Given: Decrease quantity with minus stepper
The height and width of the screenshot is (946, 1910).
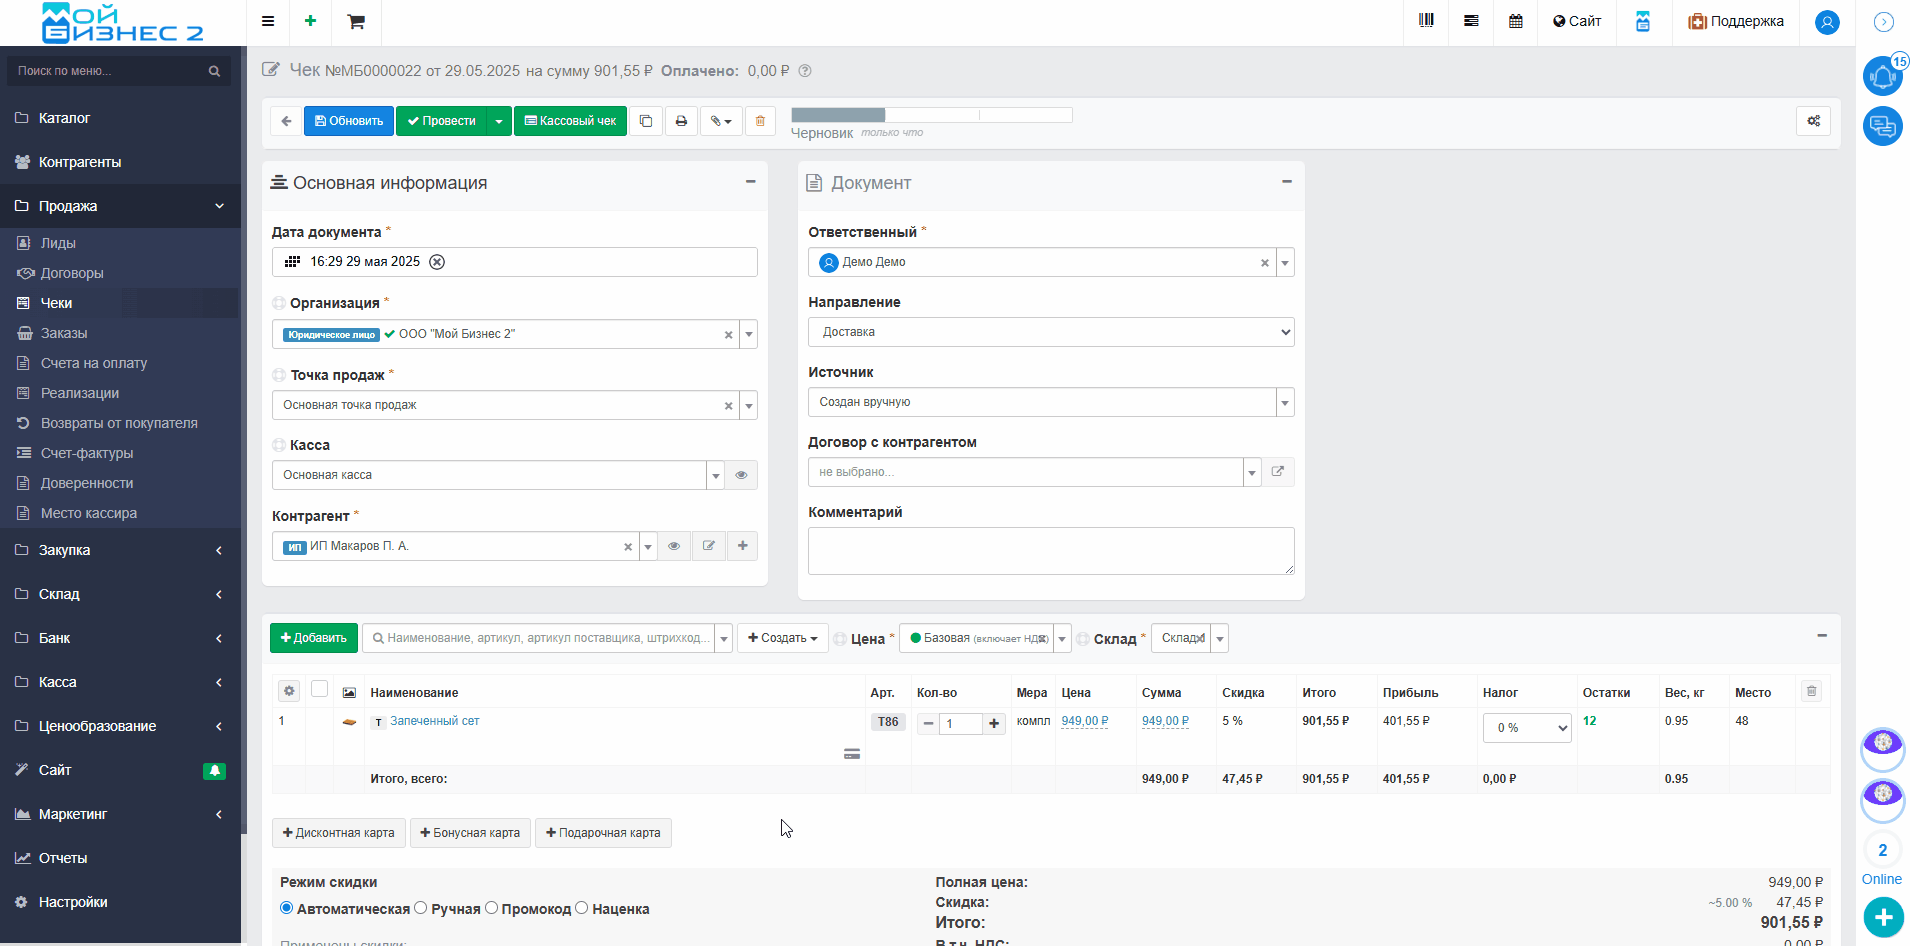Looking at the screenshot, I should point(929,724).
